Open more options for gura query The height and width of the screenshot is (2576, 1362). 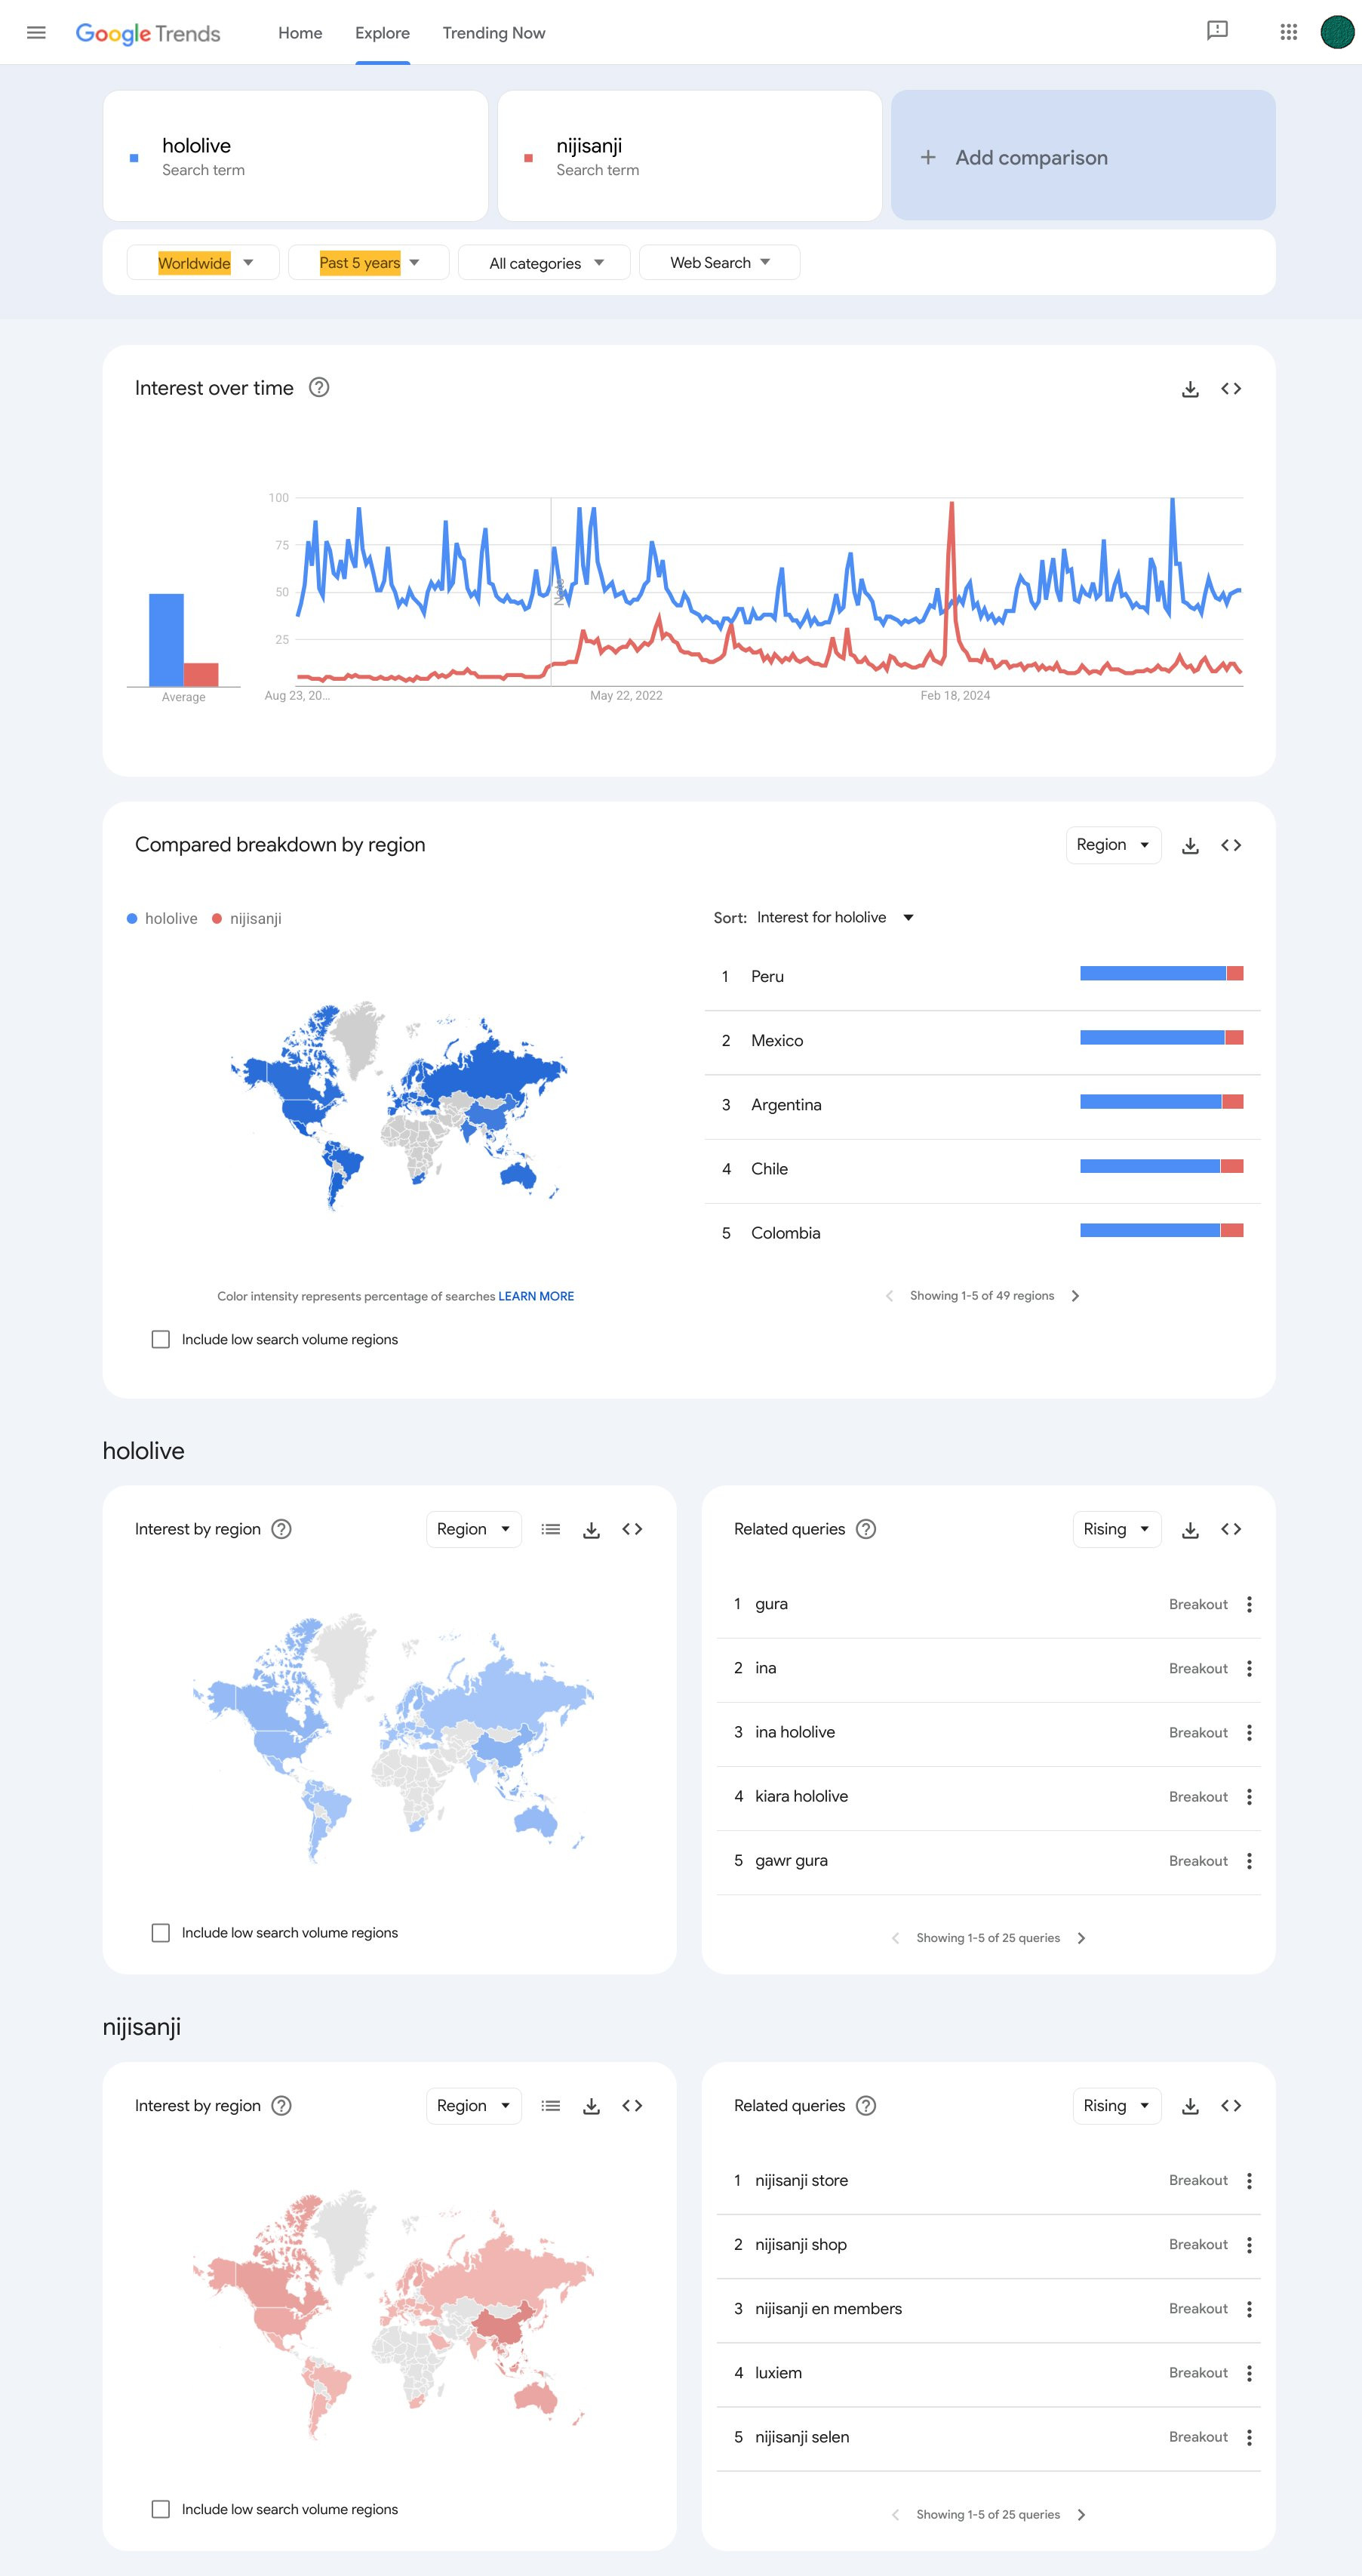(1249, 1604)
